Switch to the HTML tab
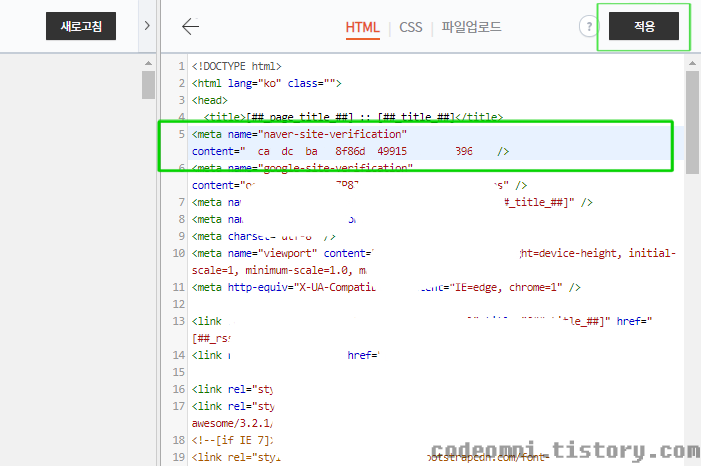The height and width of the screenshot is (466, 701). [363, 27]
